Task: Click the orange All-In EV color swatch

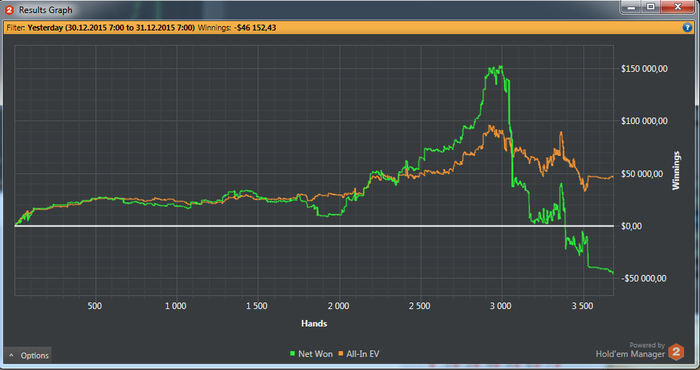Action: (x=341, y=353)
